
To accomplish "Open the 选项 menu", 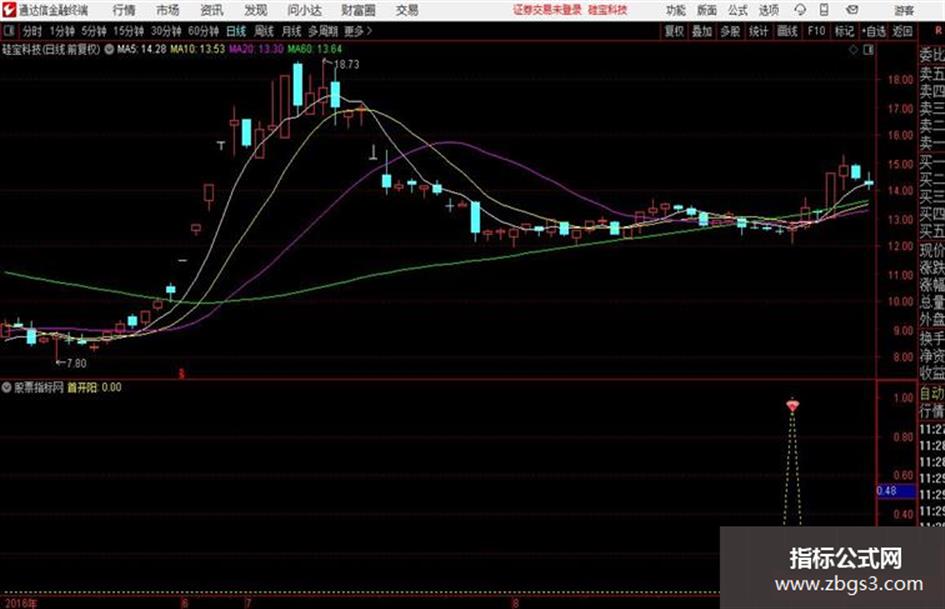I will 769,10.
